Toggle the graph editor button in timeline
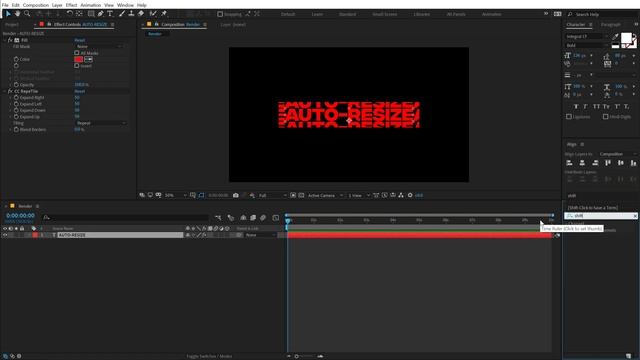This screenshot has height=360, width=640. click(276, 218)
